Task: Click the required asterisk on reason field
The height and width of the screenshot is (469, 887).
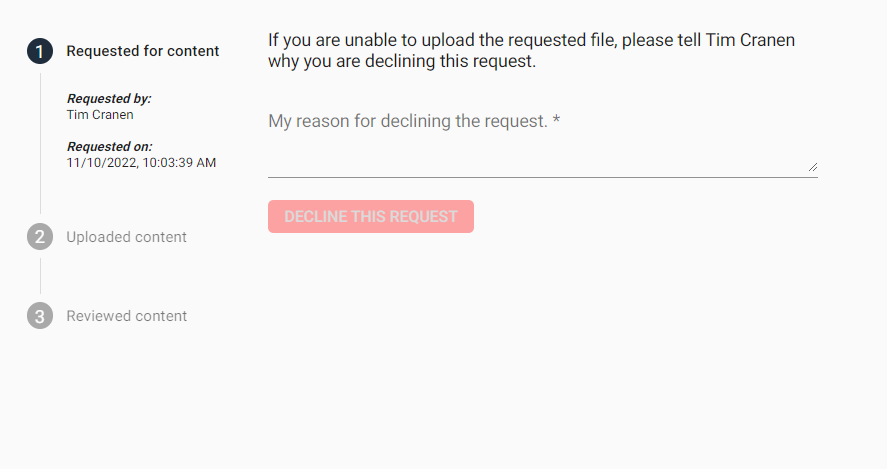Action: (x=557, y=122)
